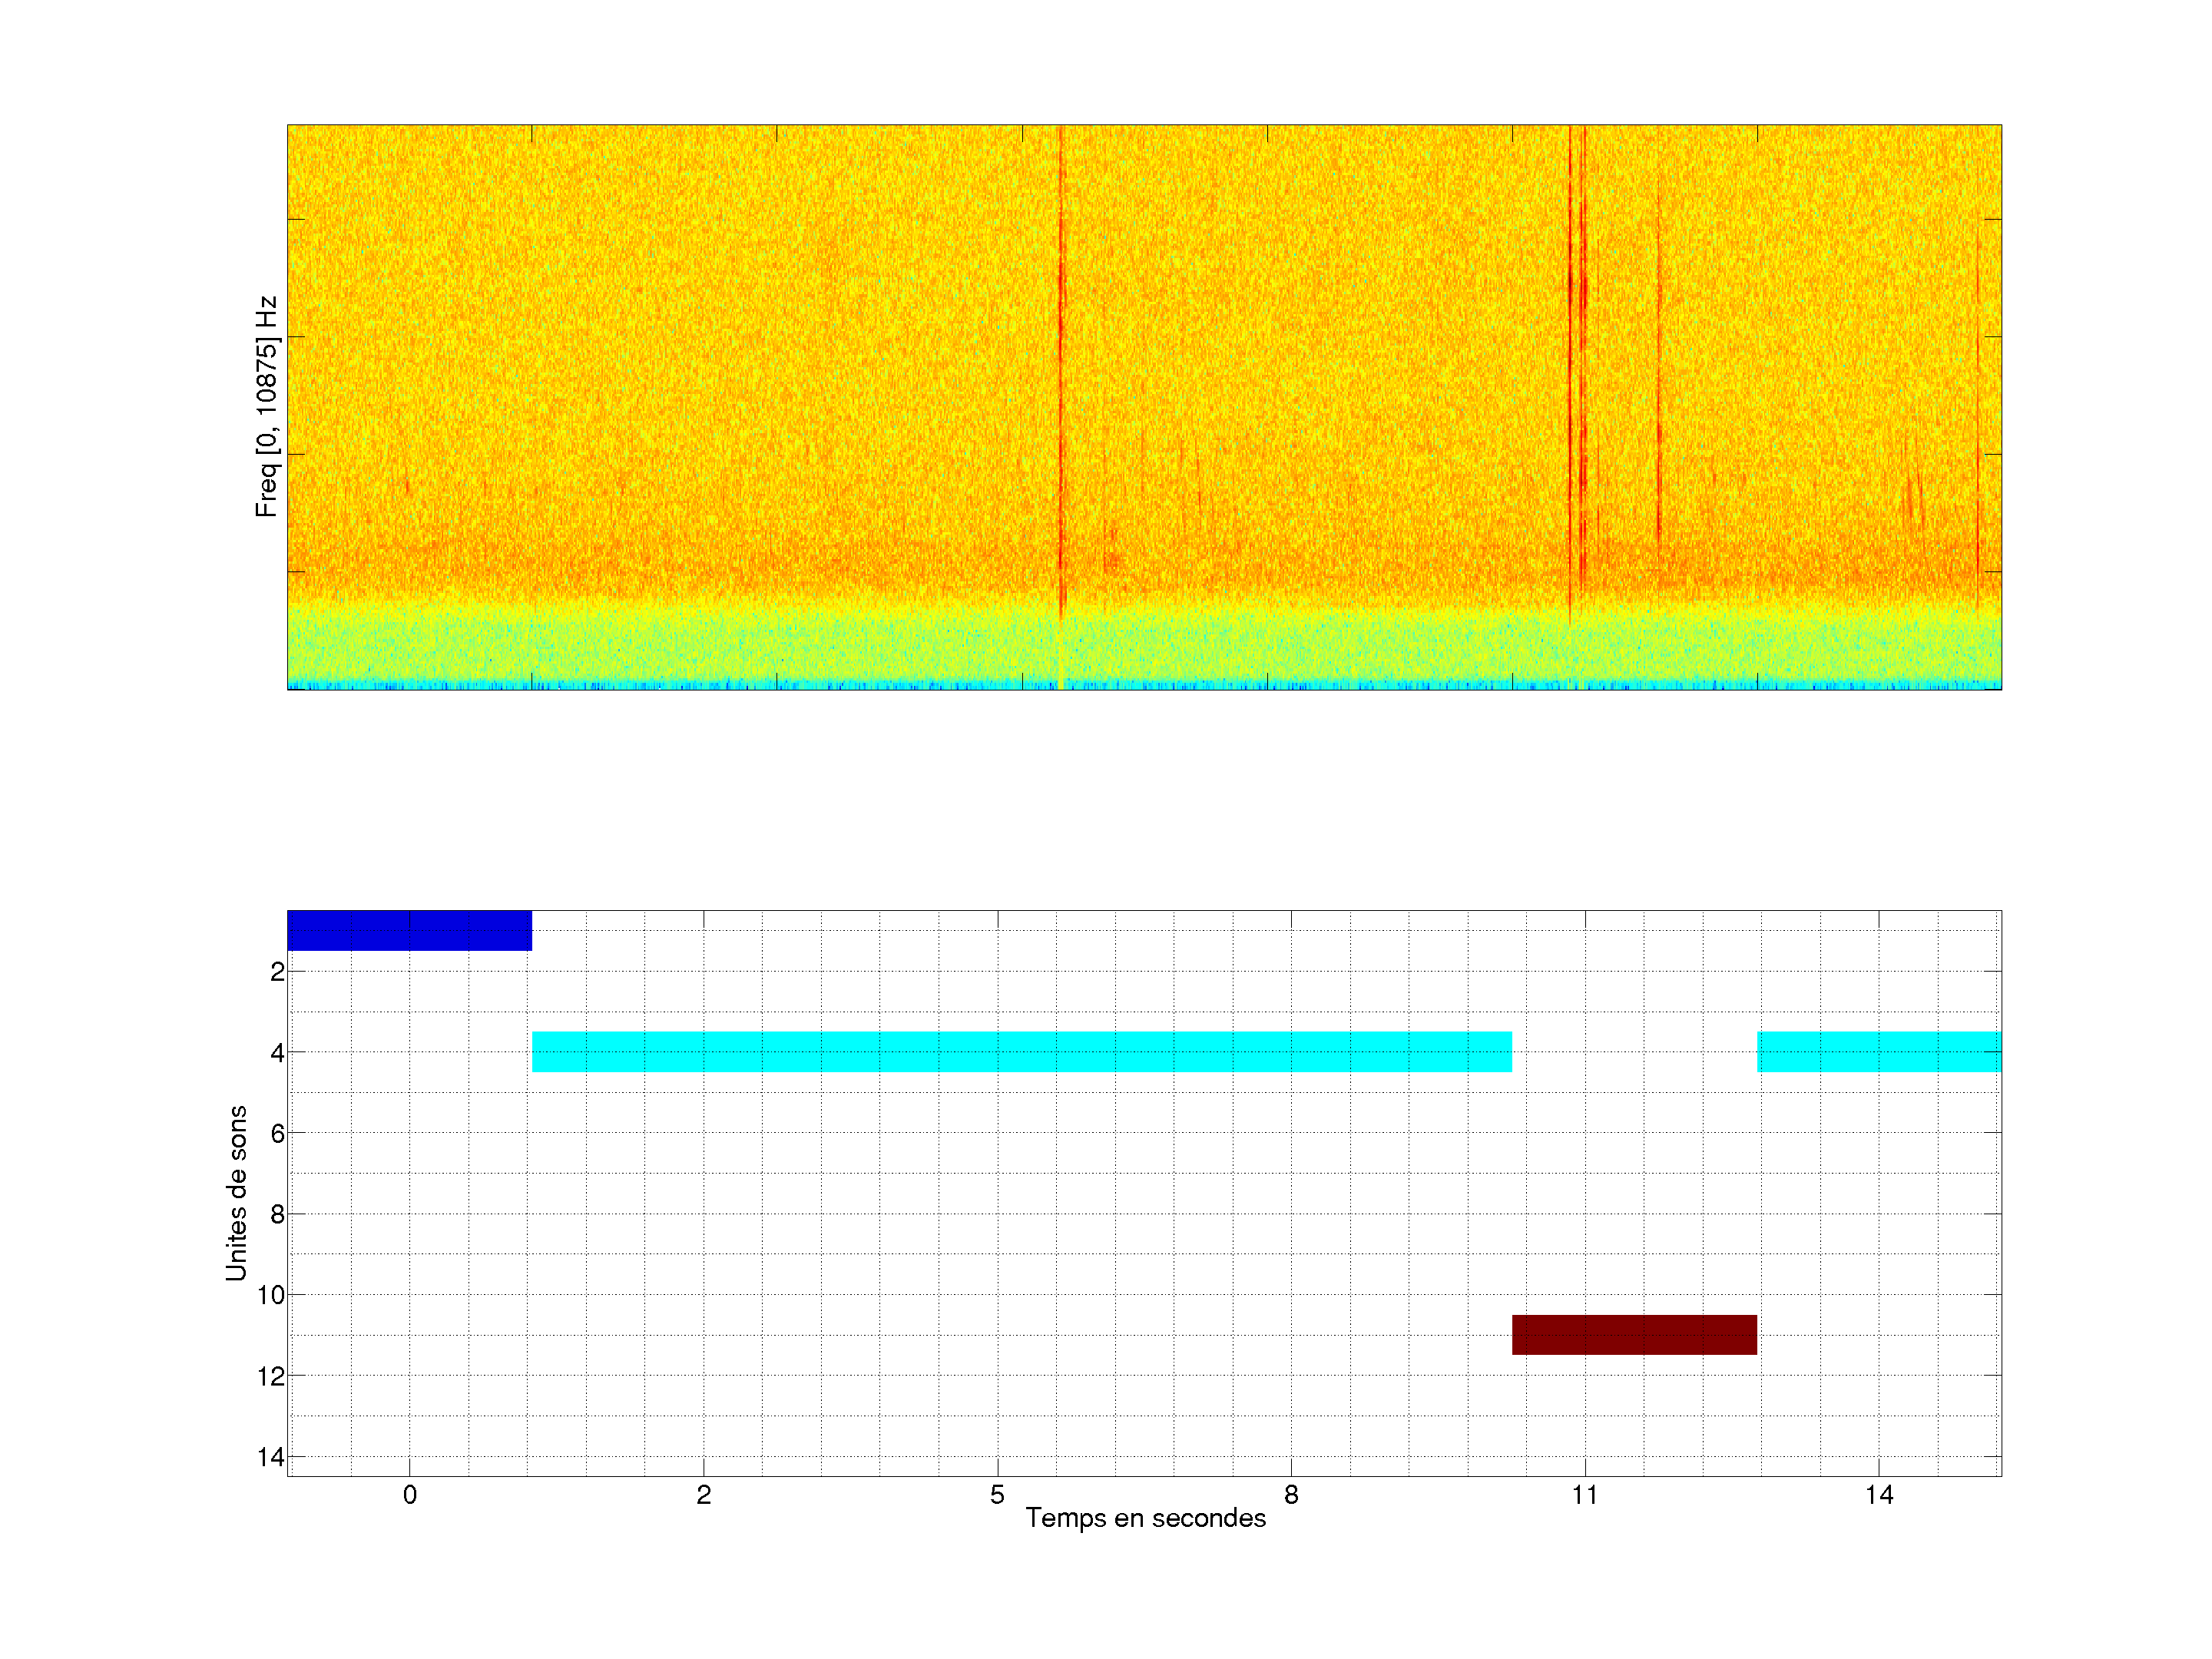
Task: Click the 'Temps en secondes' axis label
Action: (x=1145, y=1519)
